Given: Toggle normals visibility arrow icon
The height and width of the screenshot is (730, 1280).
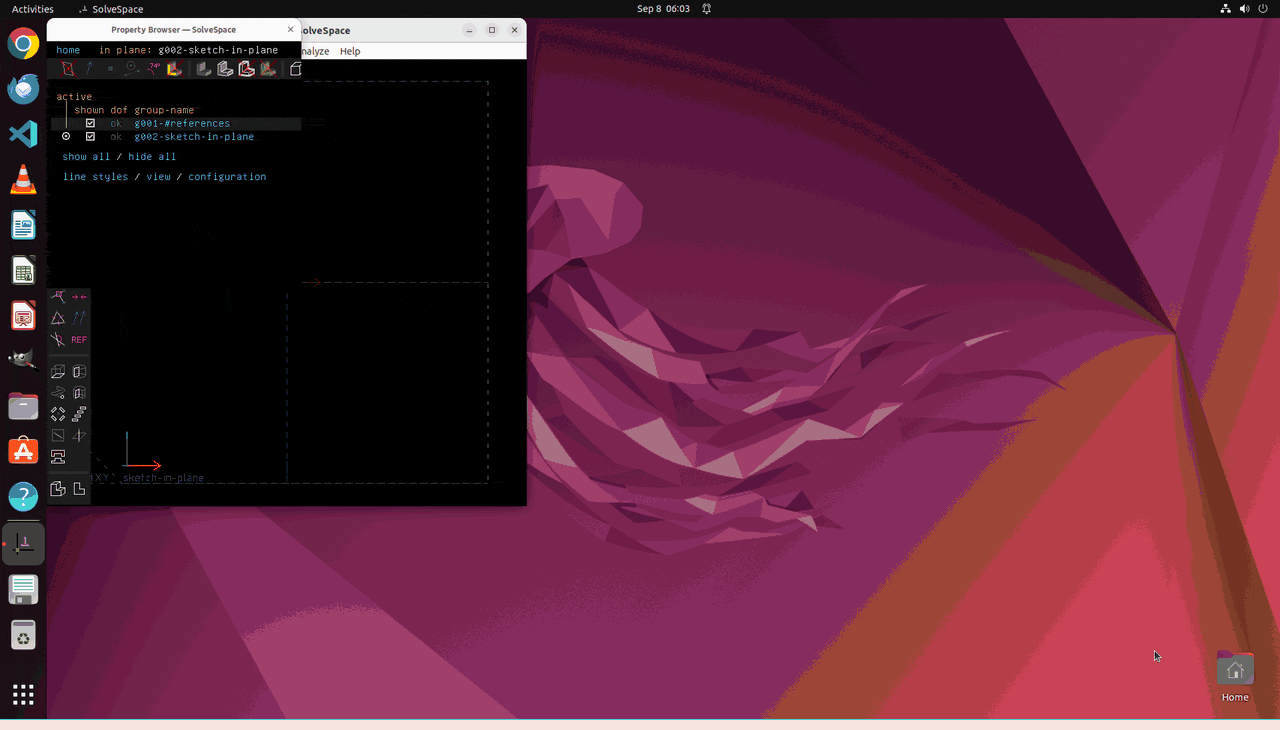Looking at the screenshot, I should coord(89,69).
